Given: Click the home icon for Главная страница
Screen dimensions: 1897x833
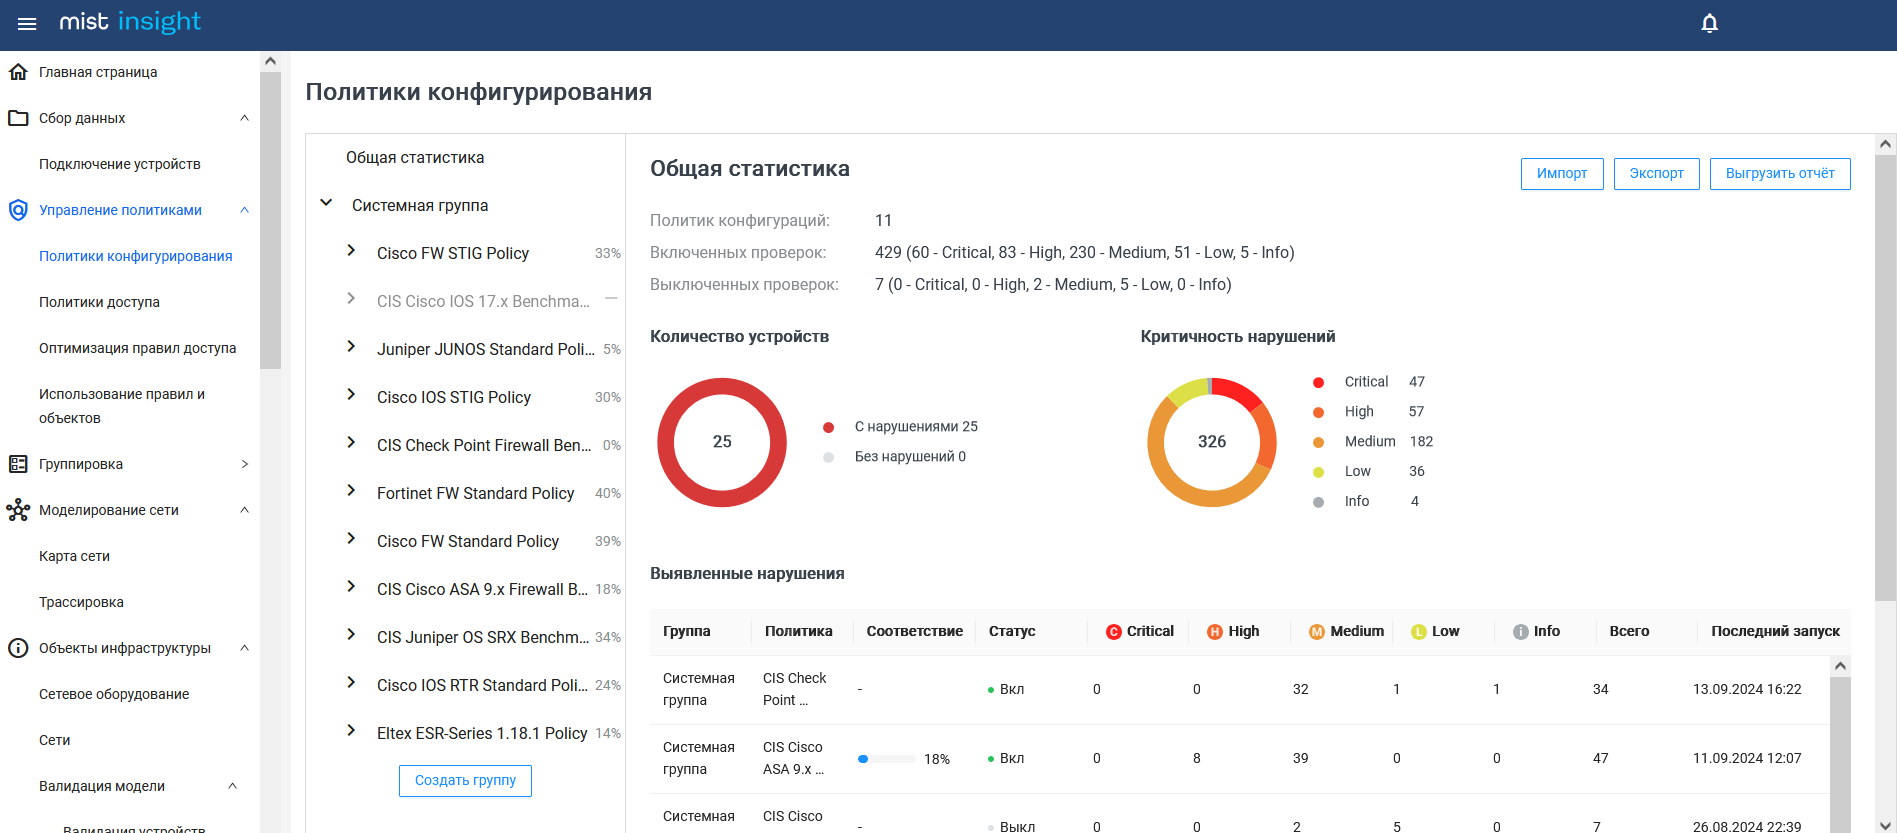Looking at the screenshot, I should pos(18,72).
